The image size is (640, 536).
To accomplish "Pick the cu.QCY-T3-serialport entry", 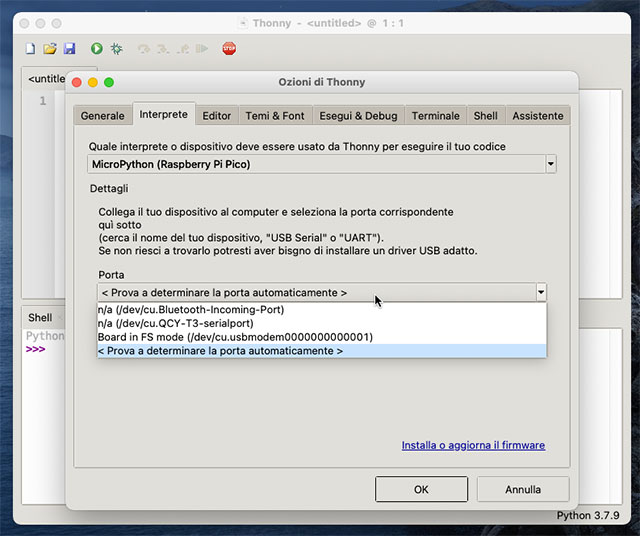I will pos(175,323).
